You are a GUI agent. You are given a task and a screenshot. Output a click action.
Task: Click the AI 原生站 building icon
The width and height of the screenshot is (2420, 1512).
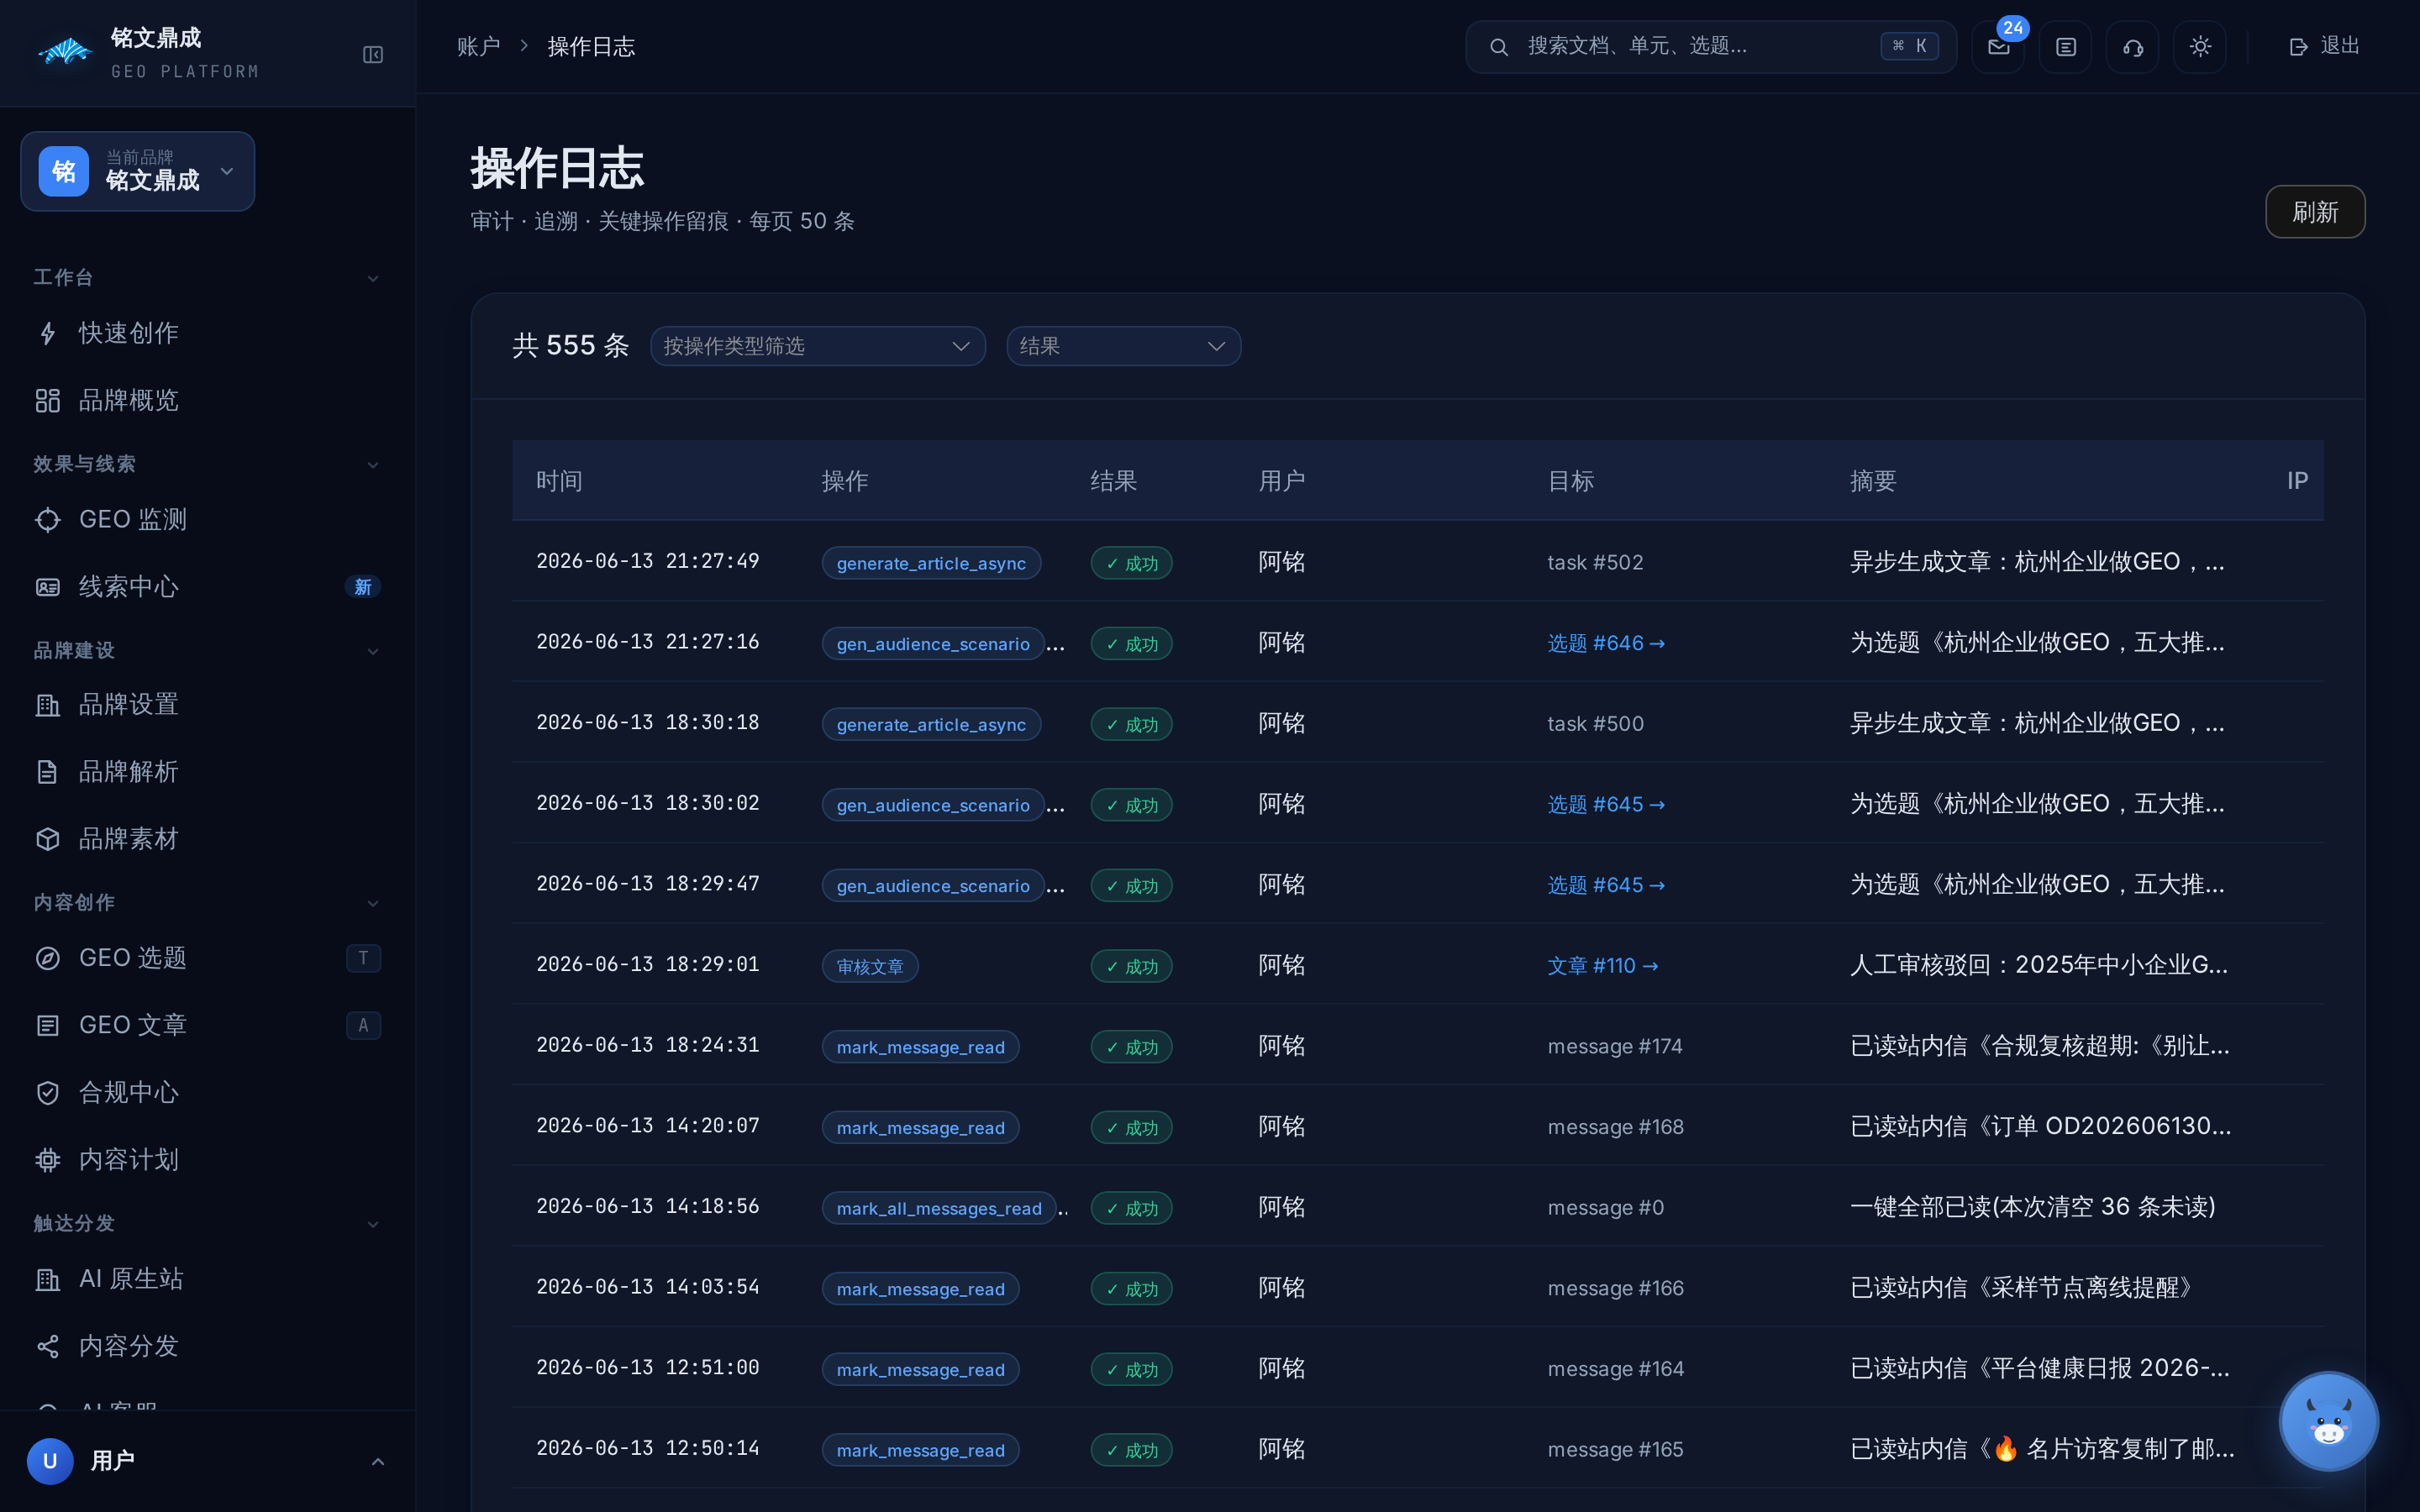[x=47, y=1279]
